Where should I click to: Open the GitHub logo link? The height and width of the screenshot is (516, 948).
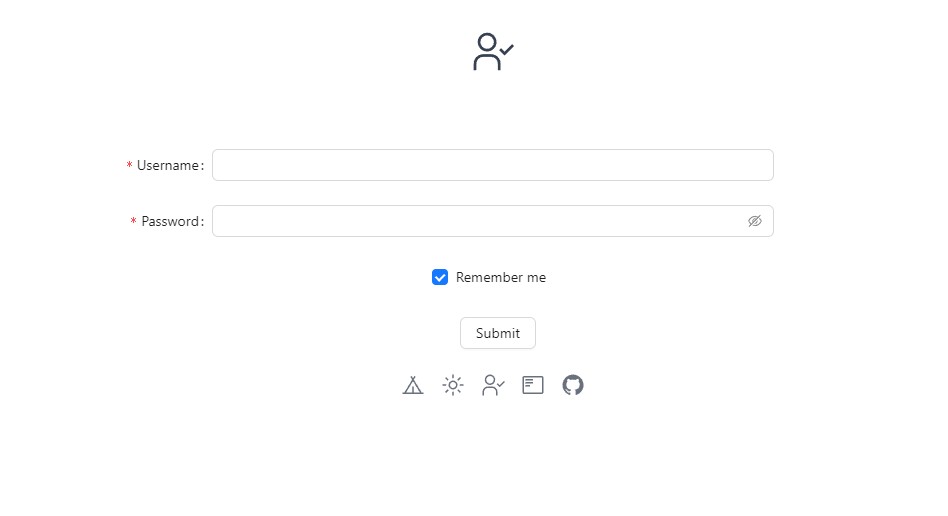point(573,385)
